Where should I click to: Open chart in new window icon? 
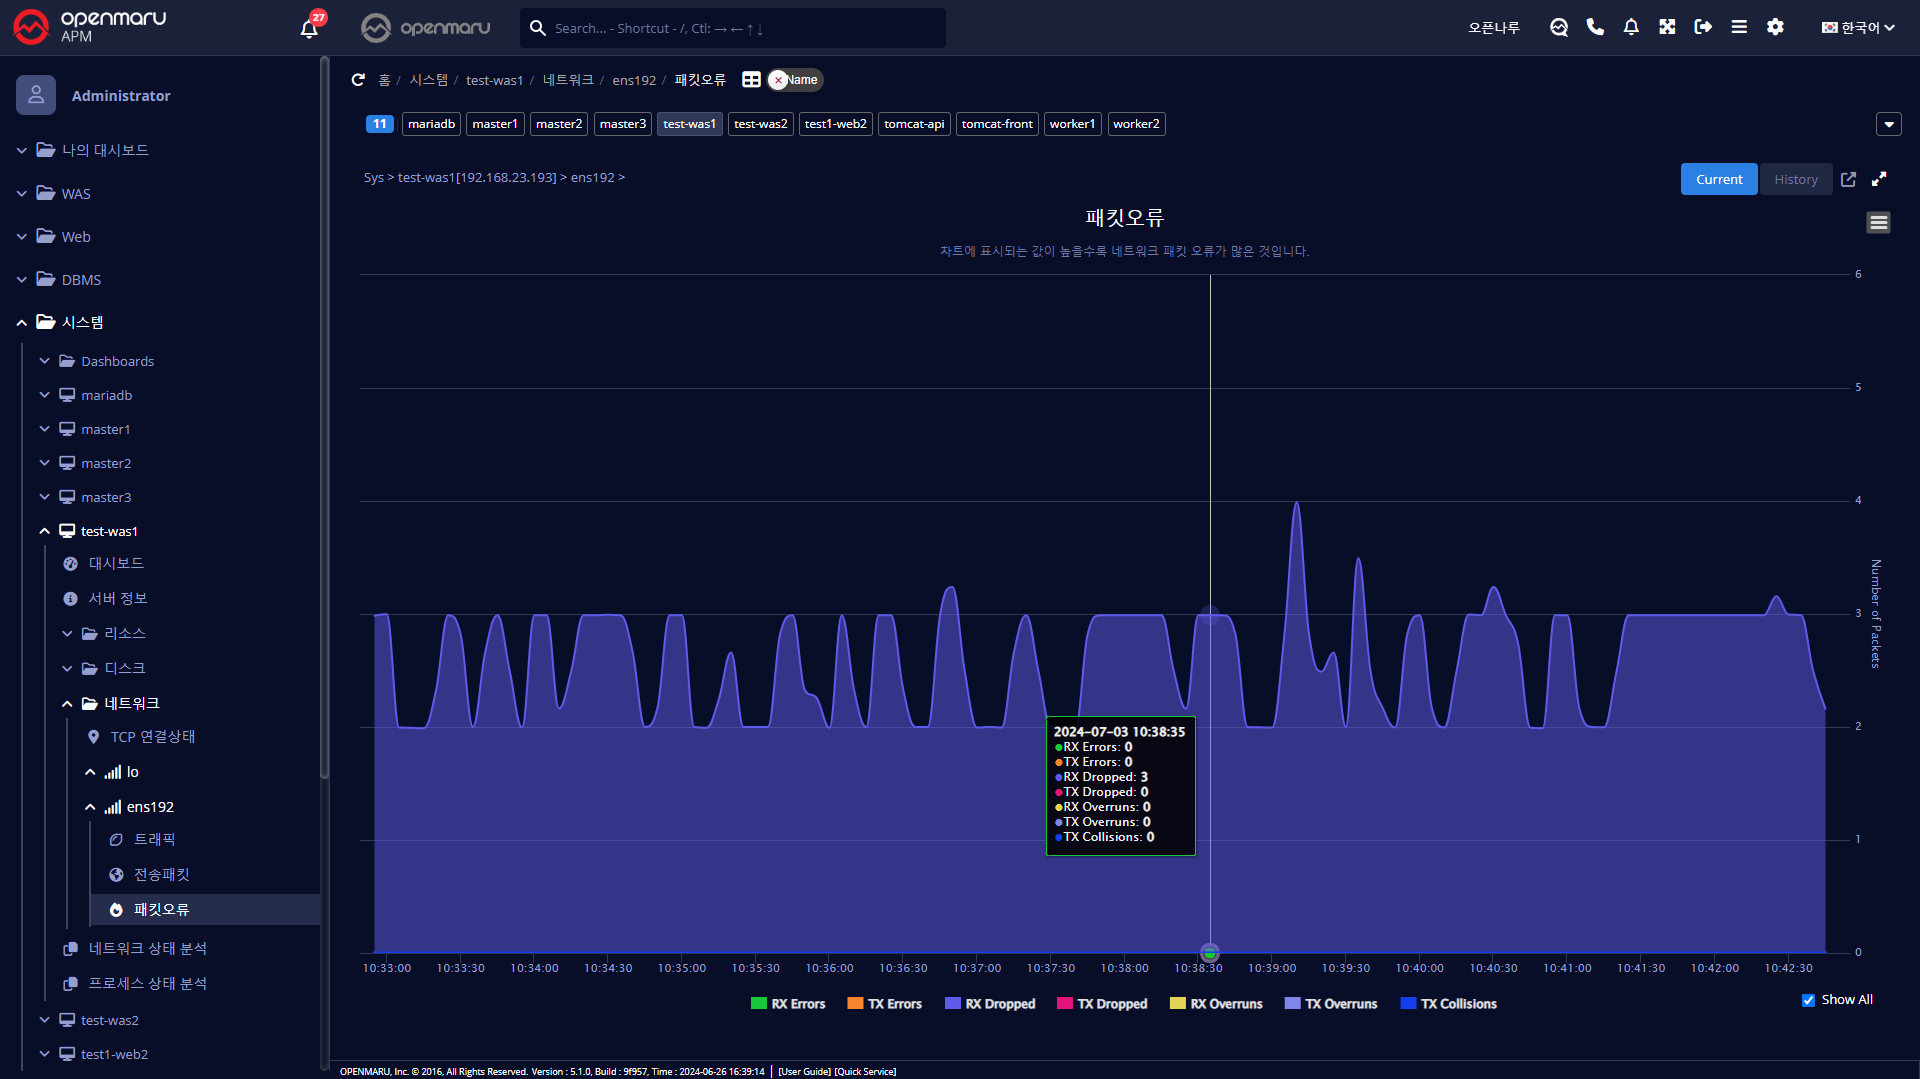tap(1848, 179)
